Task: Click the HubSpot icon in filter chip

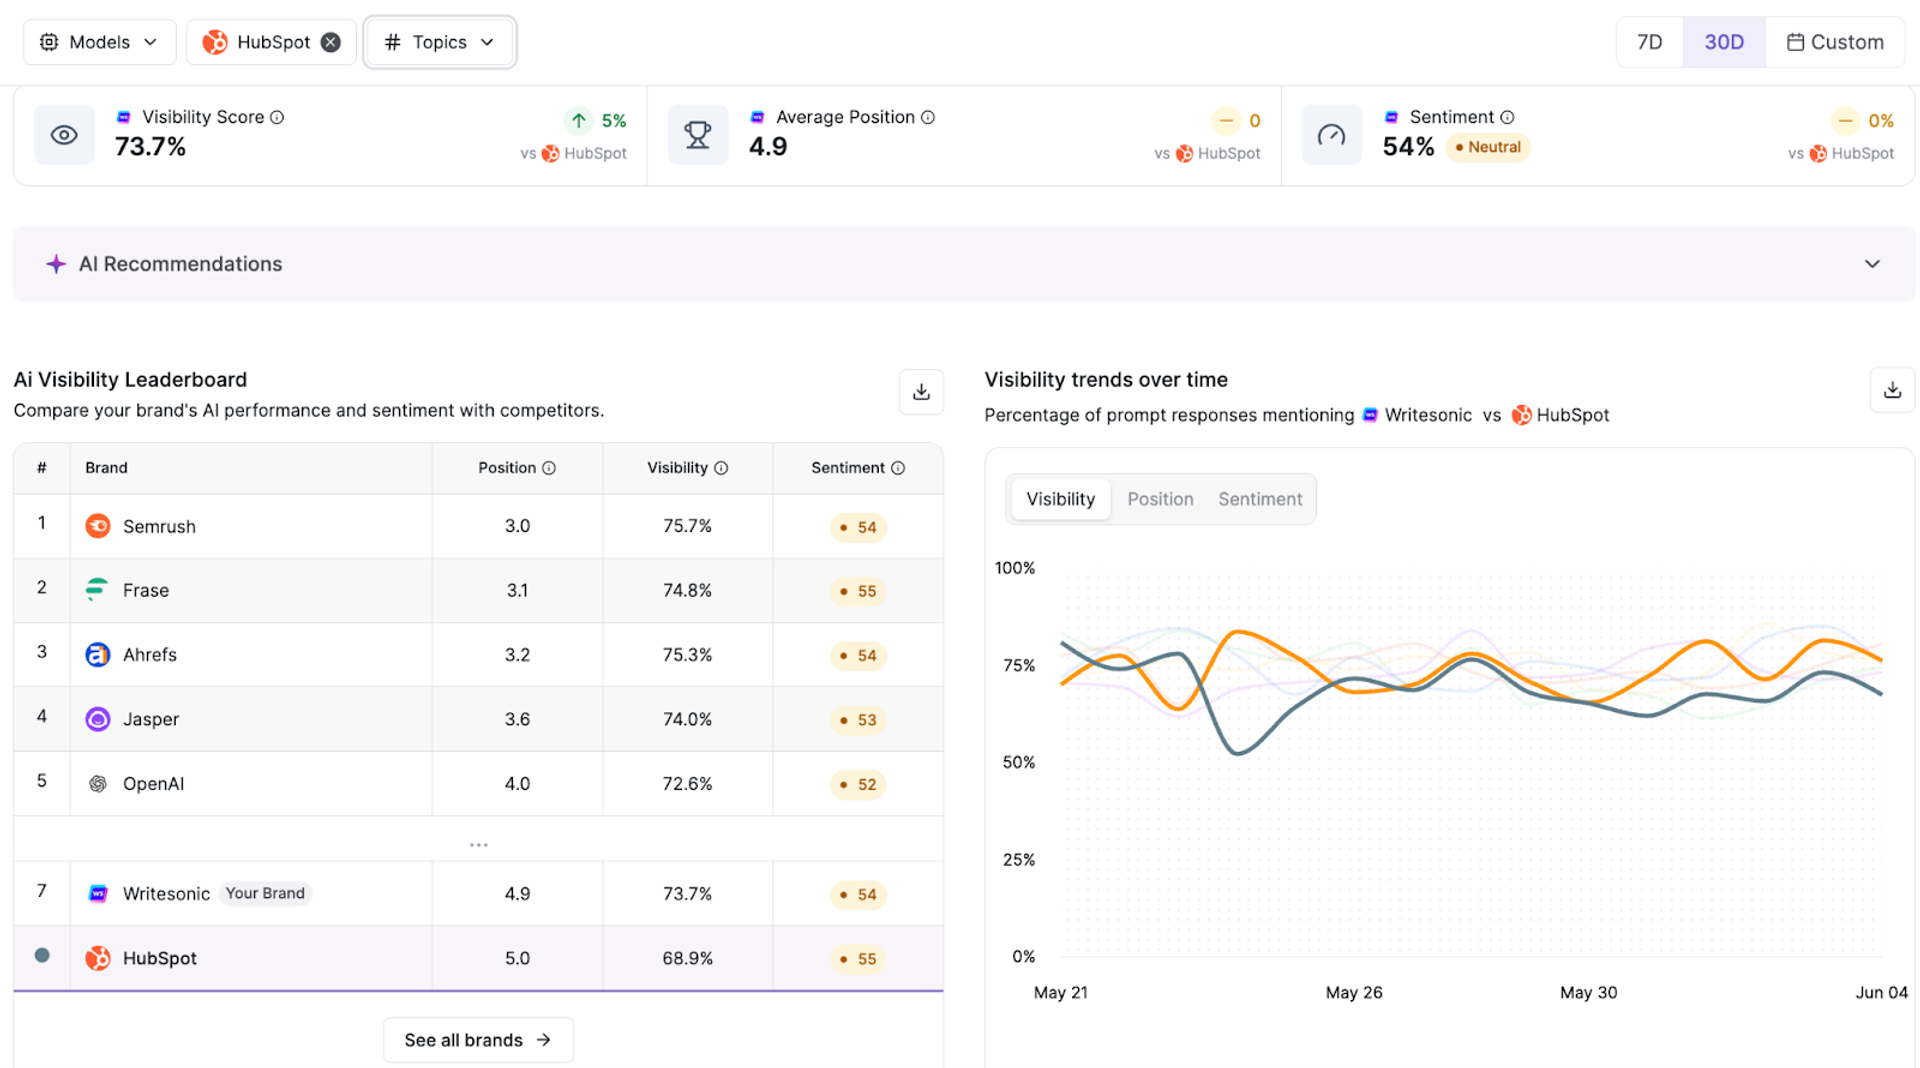Action: pyautogui.click(x=215, y=42)
